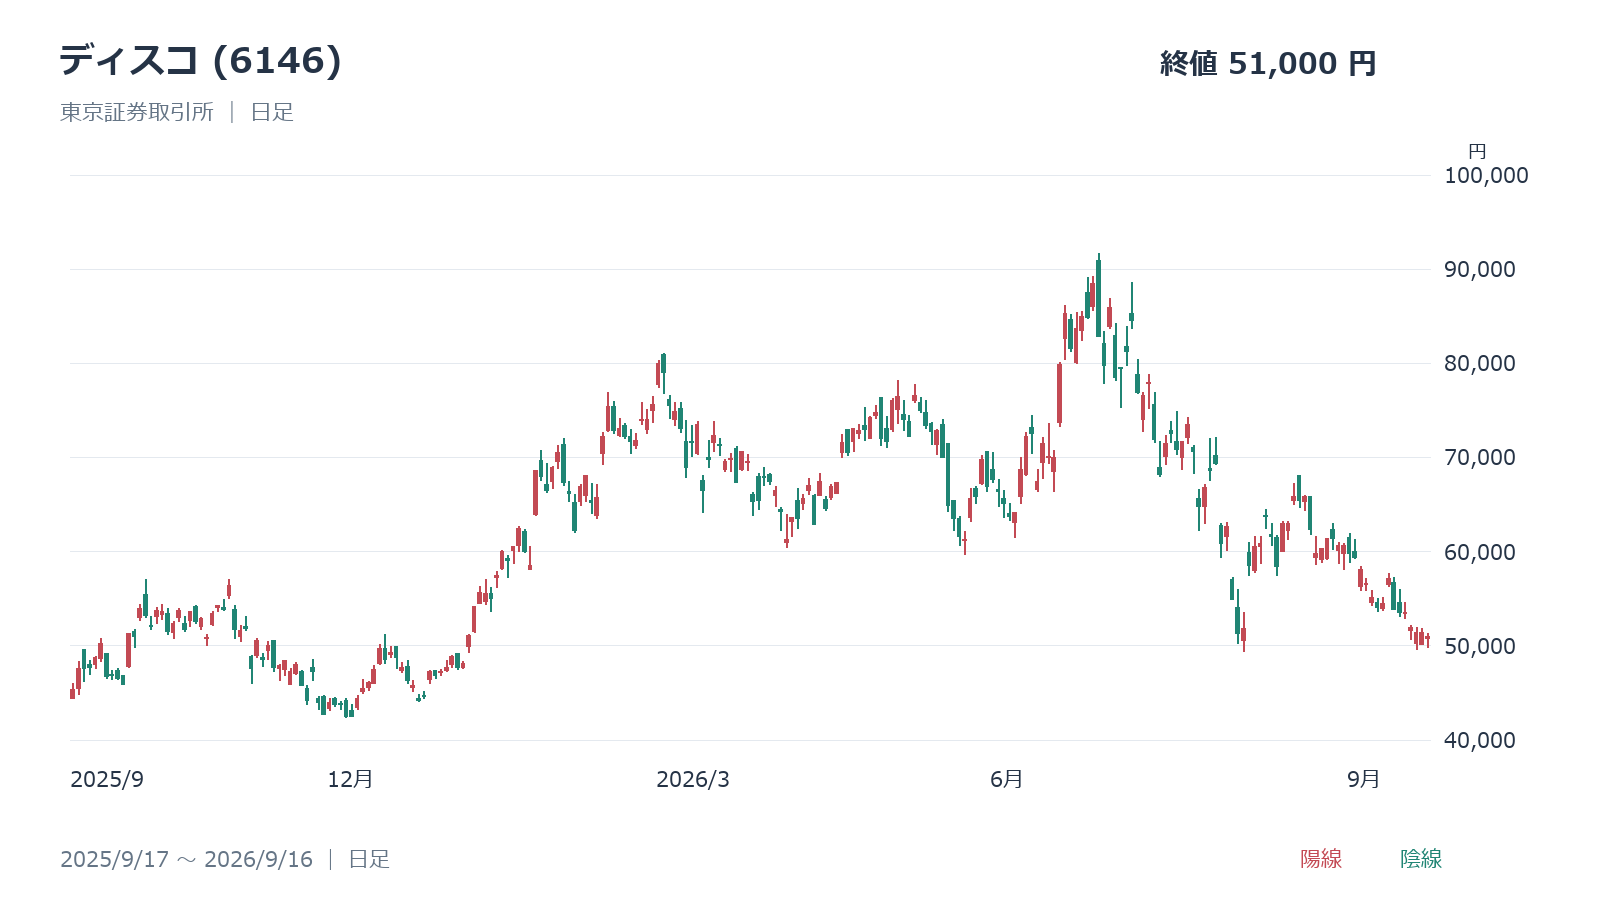Screen dimensions: 1600x900
Task: Click the 12月 x-axis date label
Action: pyautogui.click(x=350, y=779)
